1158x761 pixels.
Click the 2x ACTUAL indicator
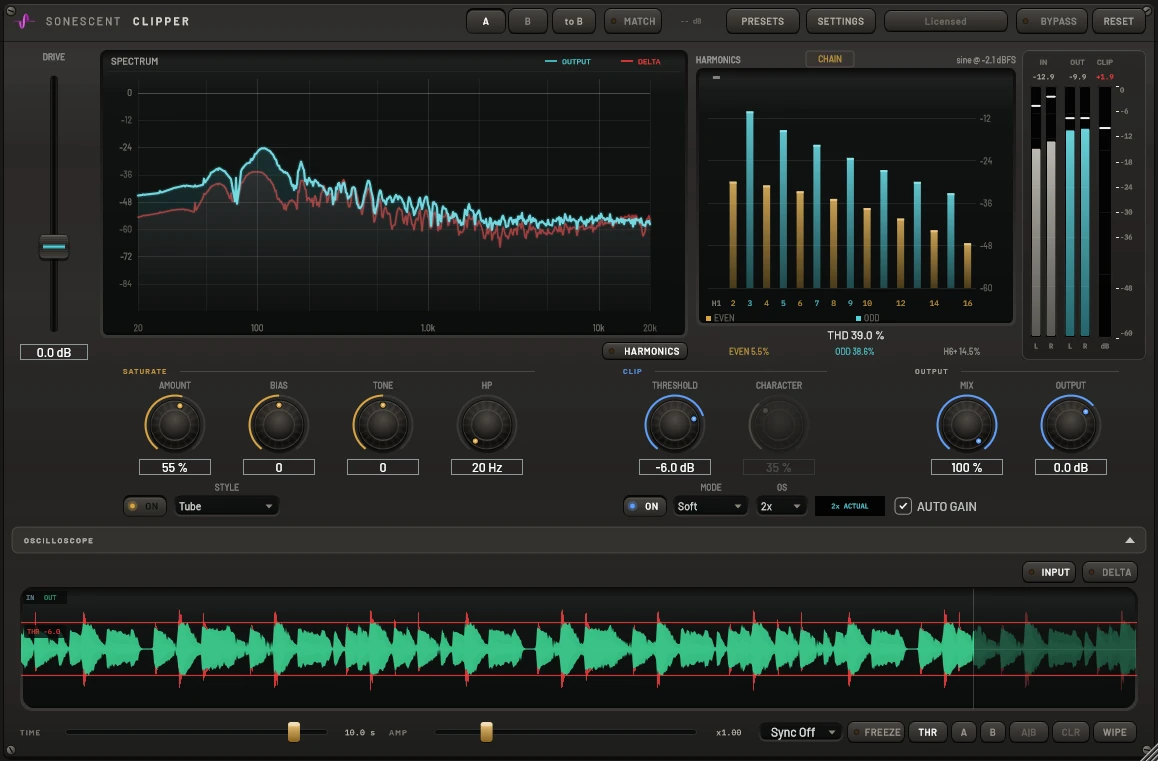click(x=849, y=506)
